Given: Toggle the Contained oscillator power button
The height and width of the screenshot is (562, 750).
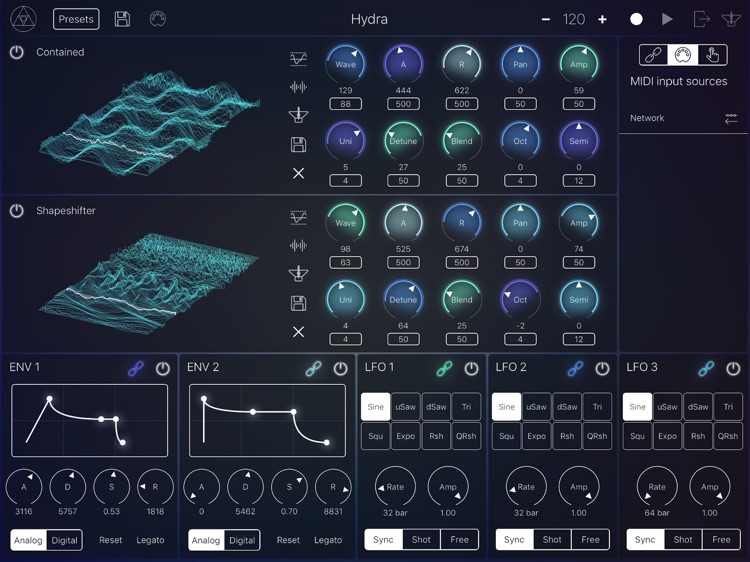Looking at the screenshot, I should pyautogui.click(x=17, y=52).
